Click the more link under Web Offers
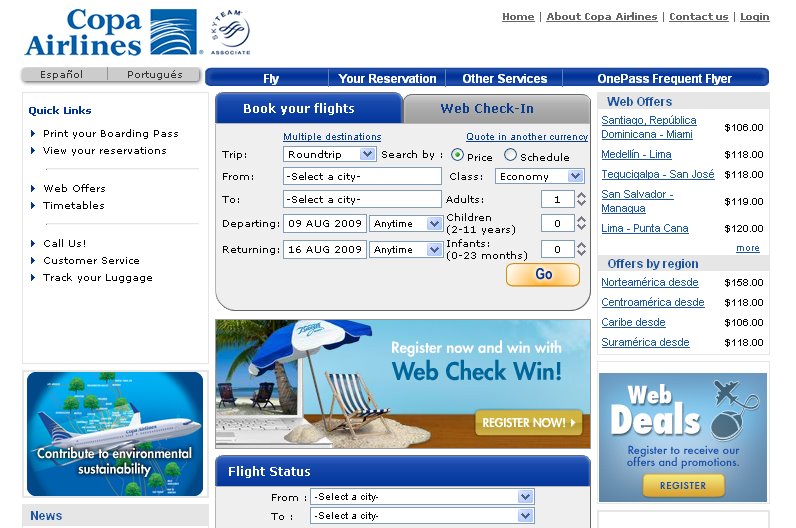The height and width of the screenshot is (528, 796). point(748,248)
